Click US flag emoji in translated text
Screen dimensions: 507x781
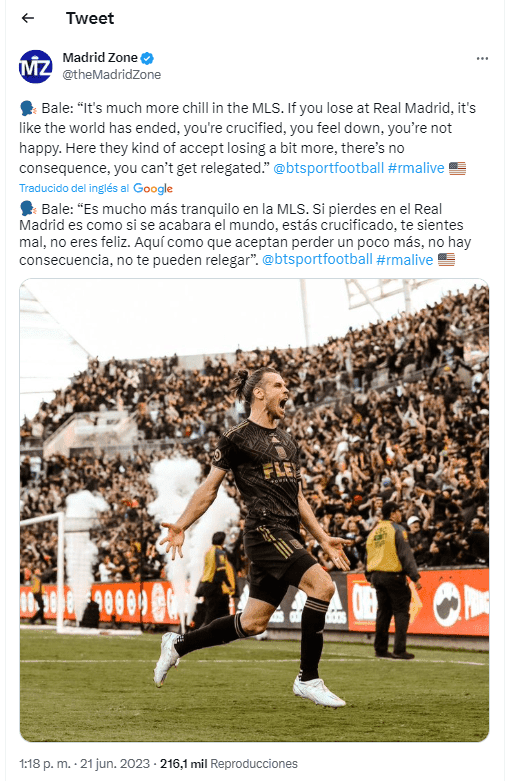pos(446,260)
